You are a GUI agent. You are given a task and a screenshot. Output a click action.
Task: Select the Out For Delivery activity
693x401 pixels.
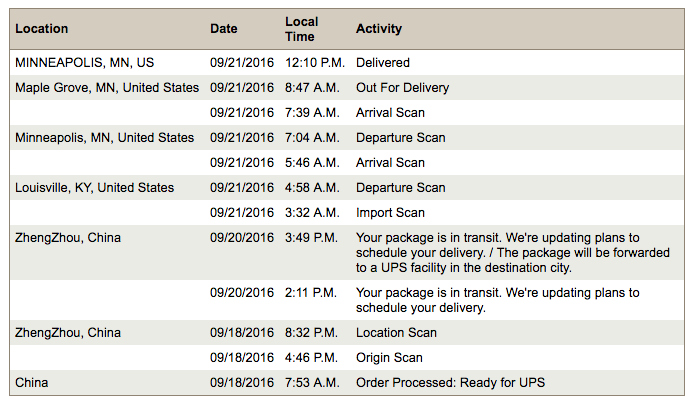pos(403,88)
